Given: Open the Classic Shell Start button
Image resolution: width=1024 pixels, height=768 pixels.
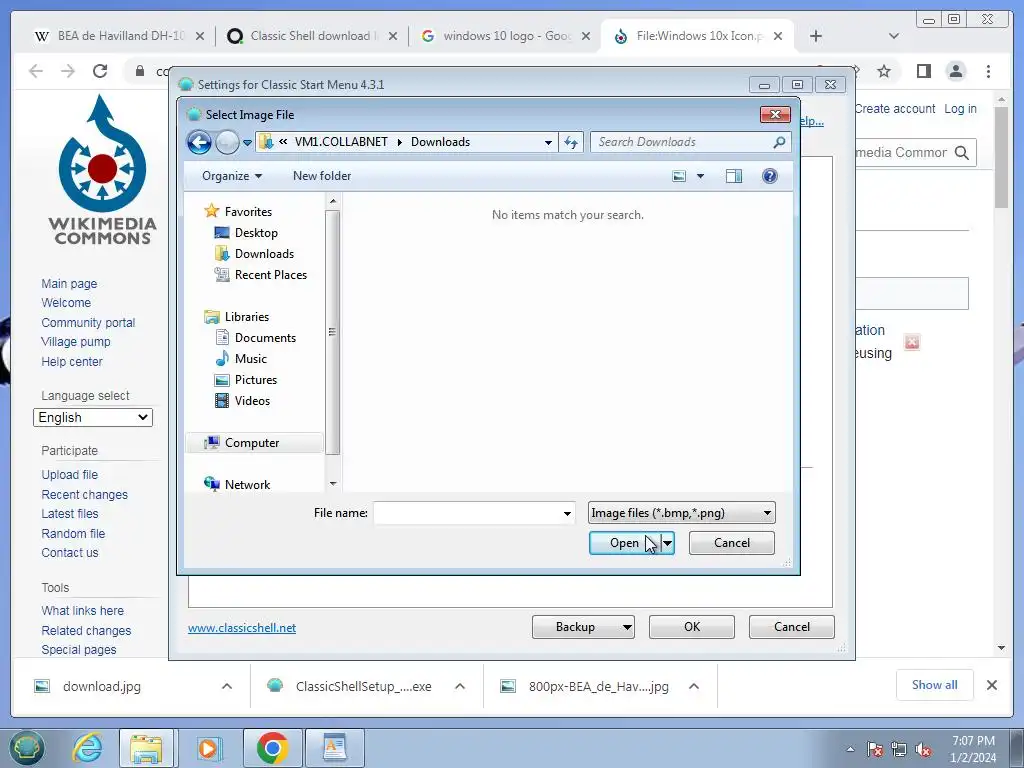Looking at the screenshot, I should (26, 748).
